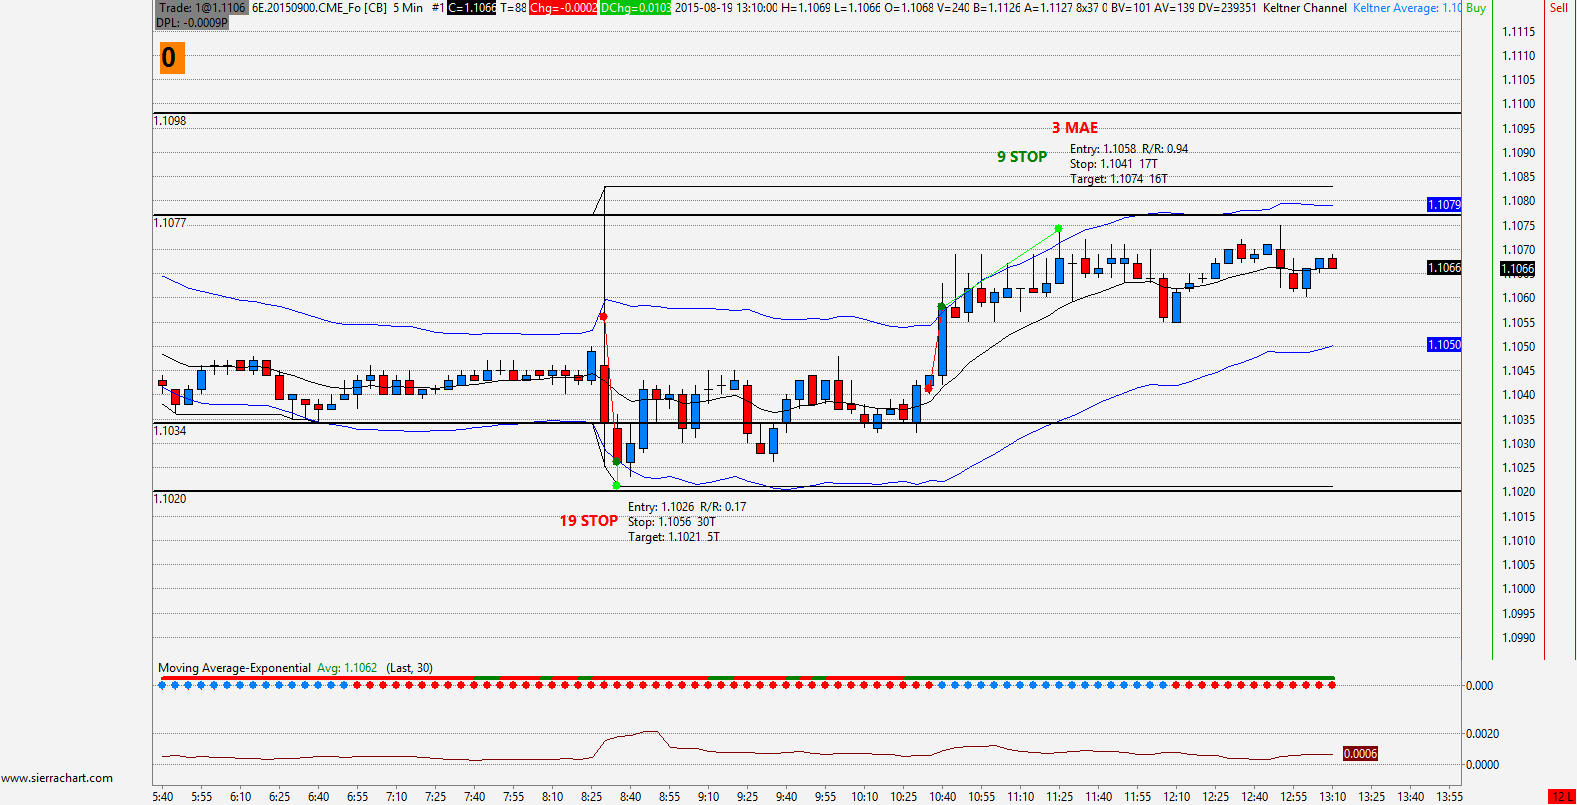Click the 1.1098 horizontal line label
The height and width of the screenshot is (805, 1577).
coord(170,121)
